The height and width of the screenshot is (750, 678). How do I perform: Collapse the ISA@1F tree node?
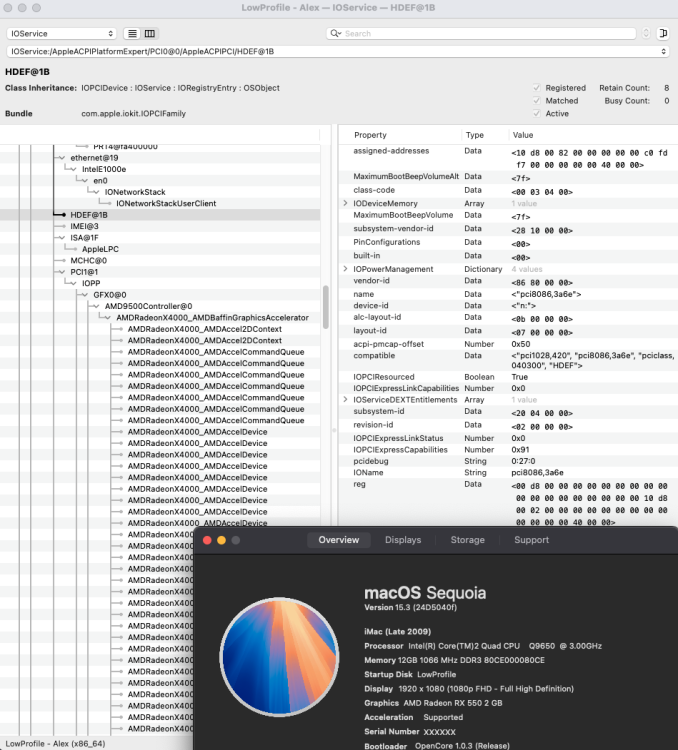[62, 238]
